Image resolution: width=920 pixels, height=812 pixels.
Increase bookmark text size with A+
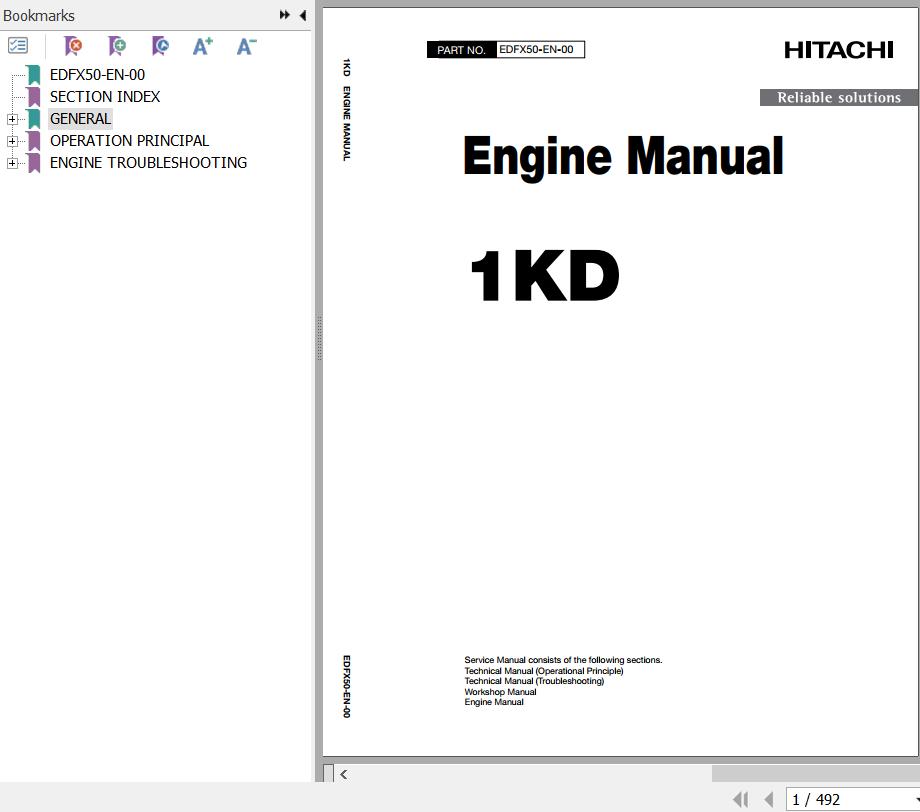point(202,46)
